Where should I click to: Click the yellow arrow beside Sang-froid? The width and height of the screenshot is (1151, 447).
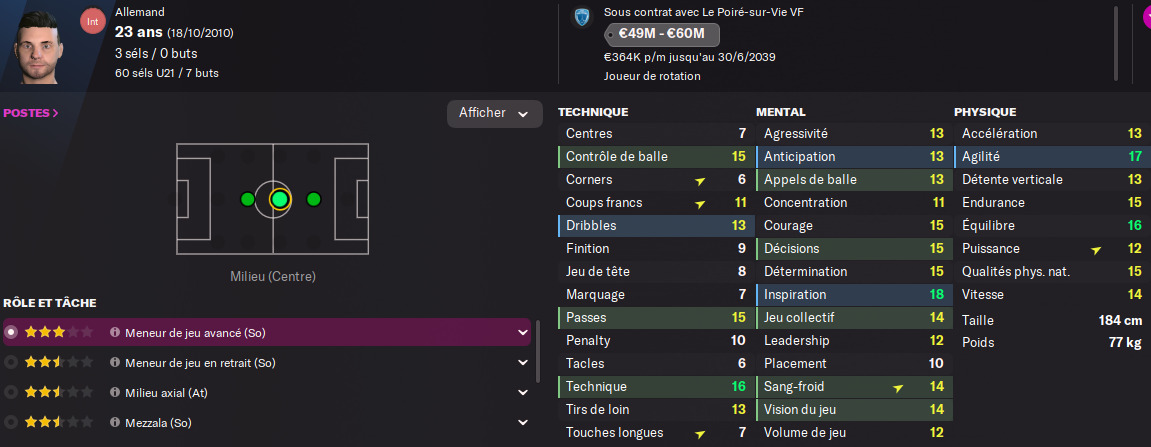(x=898, y=387)
